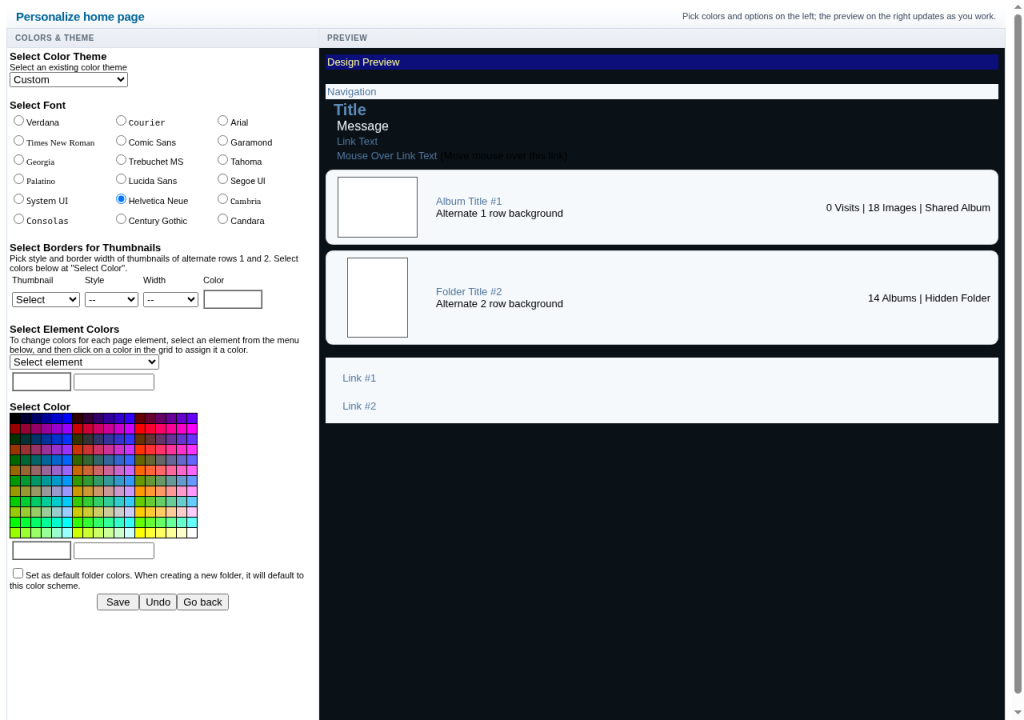Click the Title text in preview
Viewport: 1024px width, 720px height.
tap(350, 110)
